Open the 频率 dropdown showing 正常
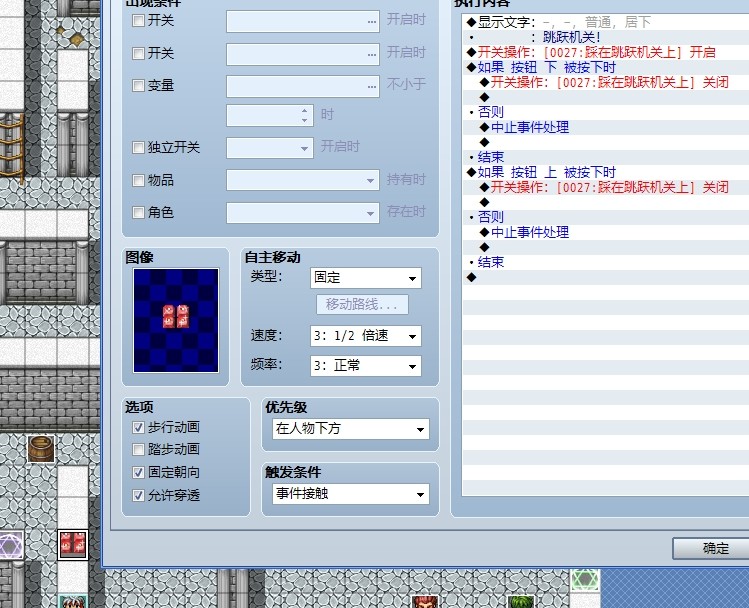 click(x=366, y=366)
